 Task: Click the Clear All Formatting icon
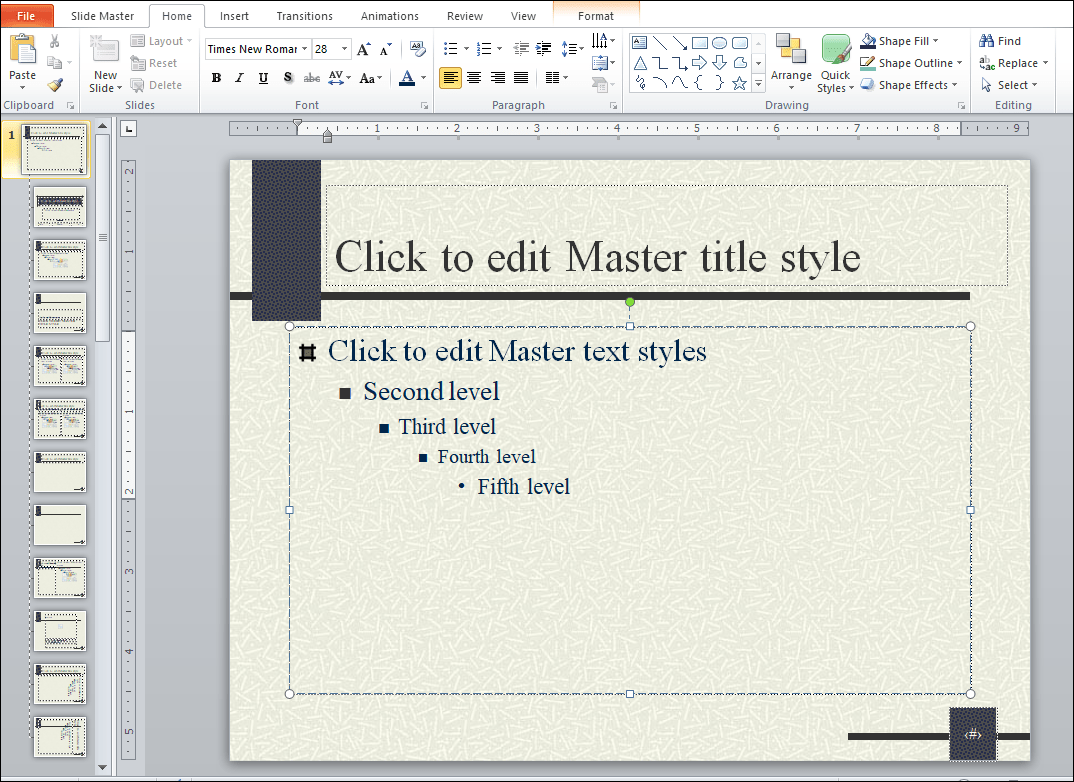click(x=416, y=49)
